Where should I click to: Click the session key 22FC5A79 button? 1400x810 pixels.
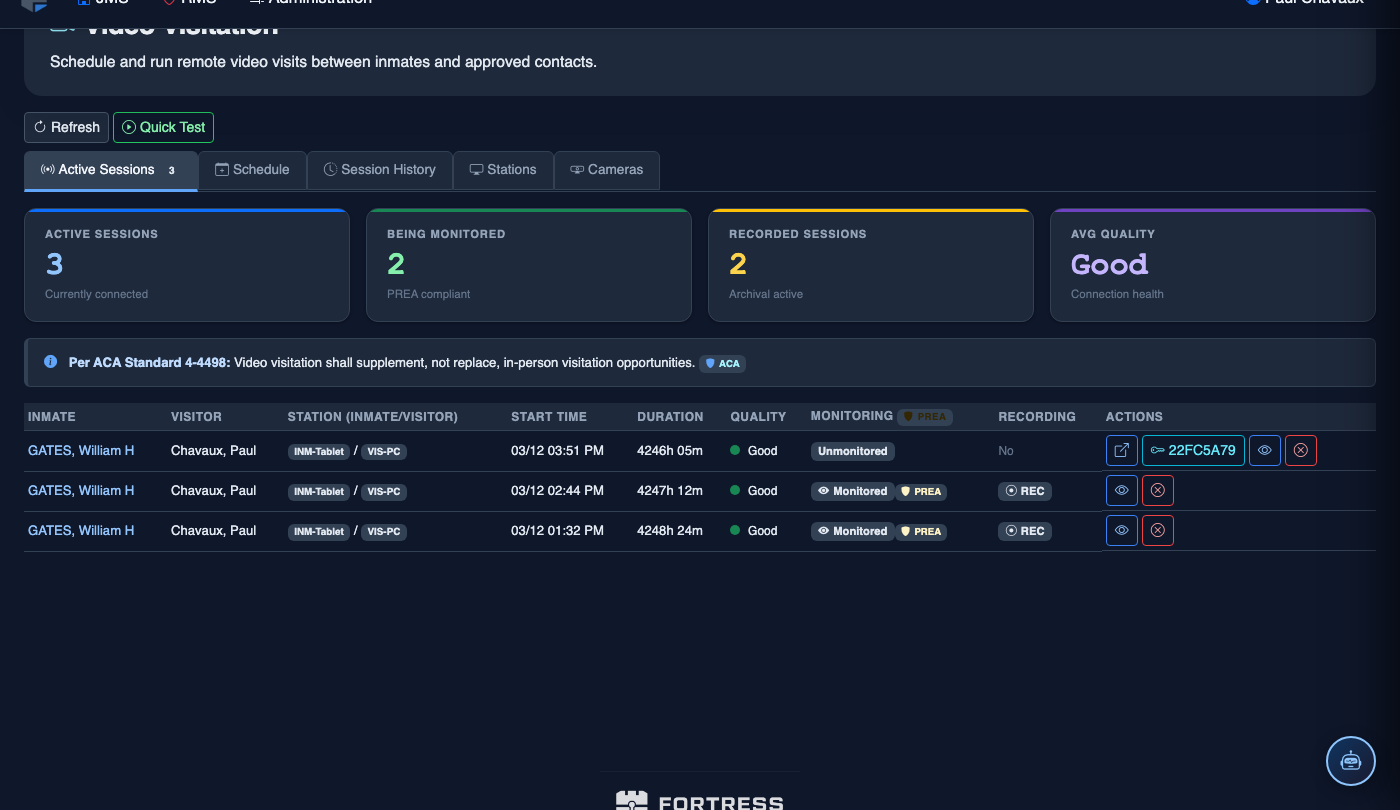tap(1194, 451)
